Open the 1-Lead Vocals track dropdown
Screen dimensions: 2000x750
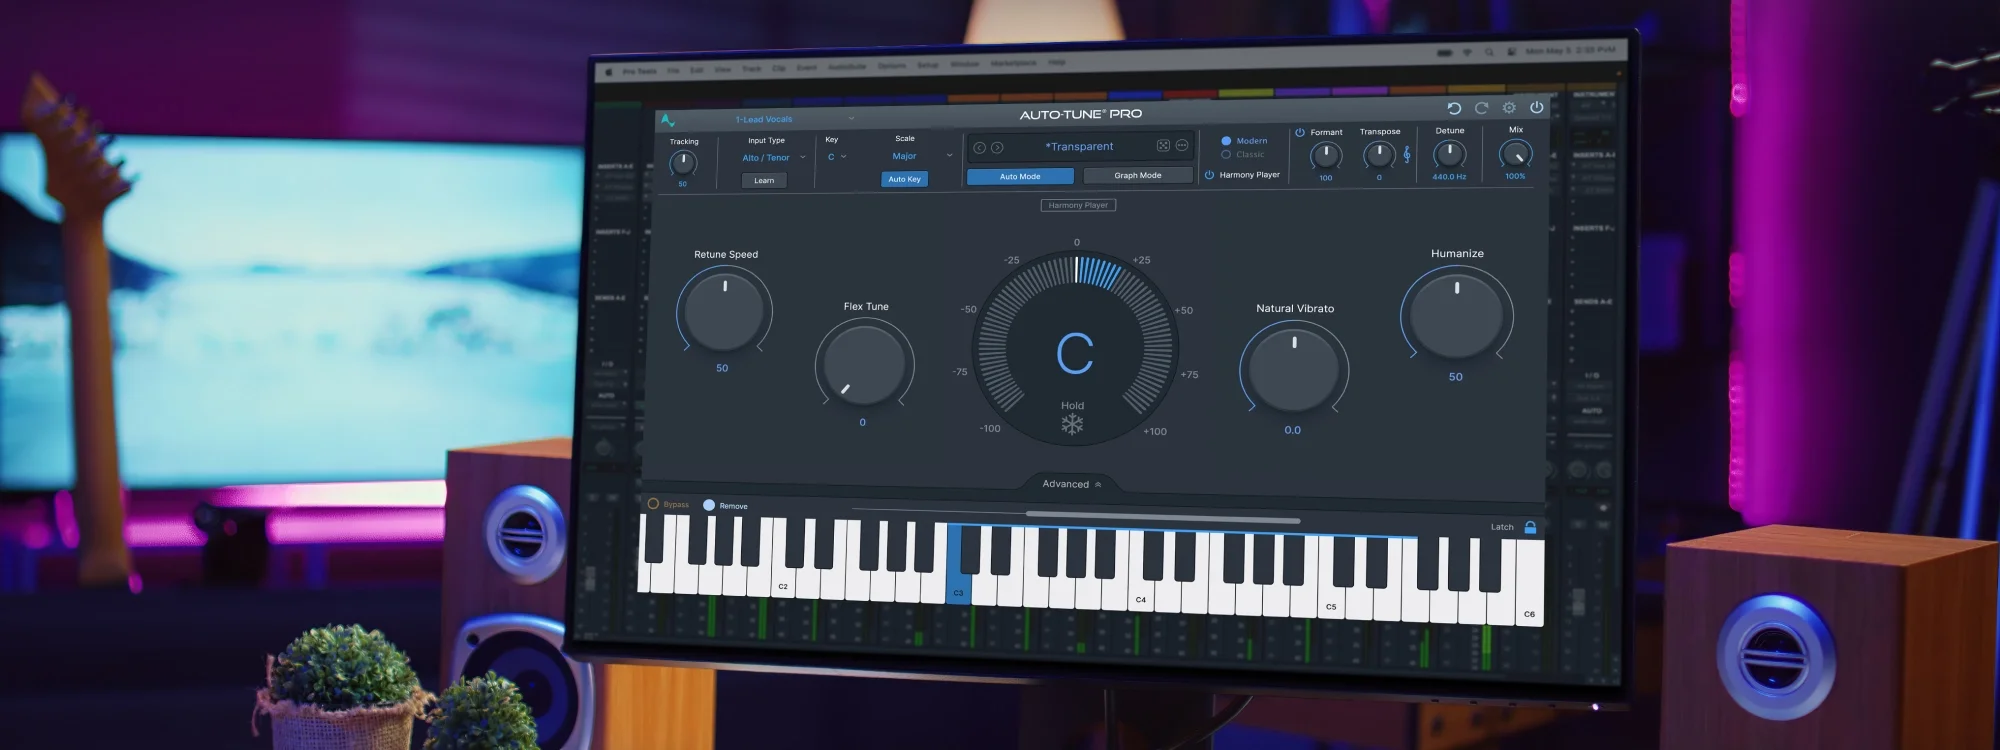[x=795, y=119]
